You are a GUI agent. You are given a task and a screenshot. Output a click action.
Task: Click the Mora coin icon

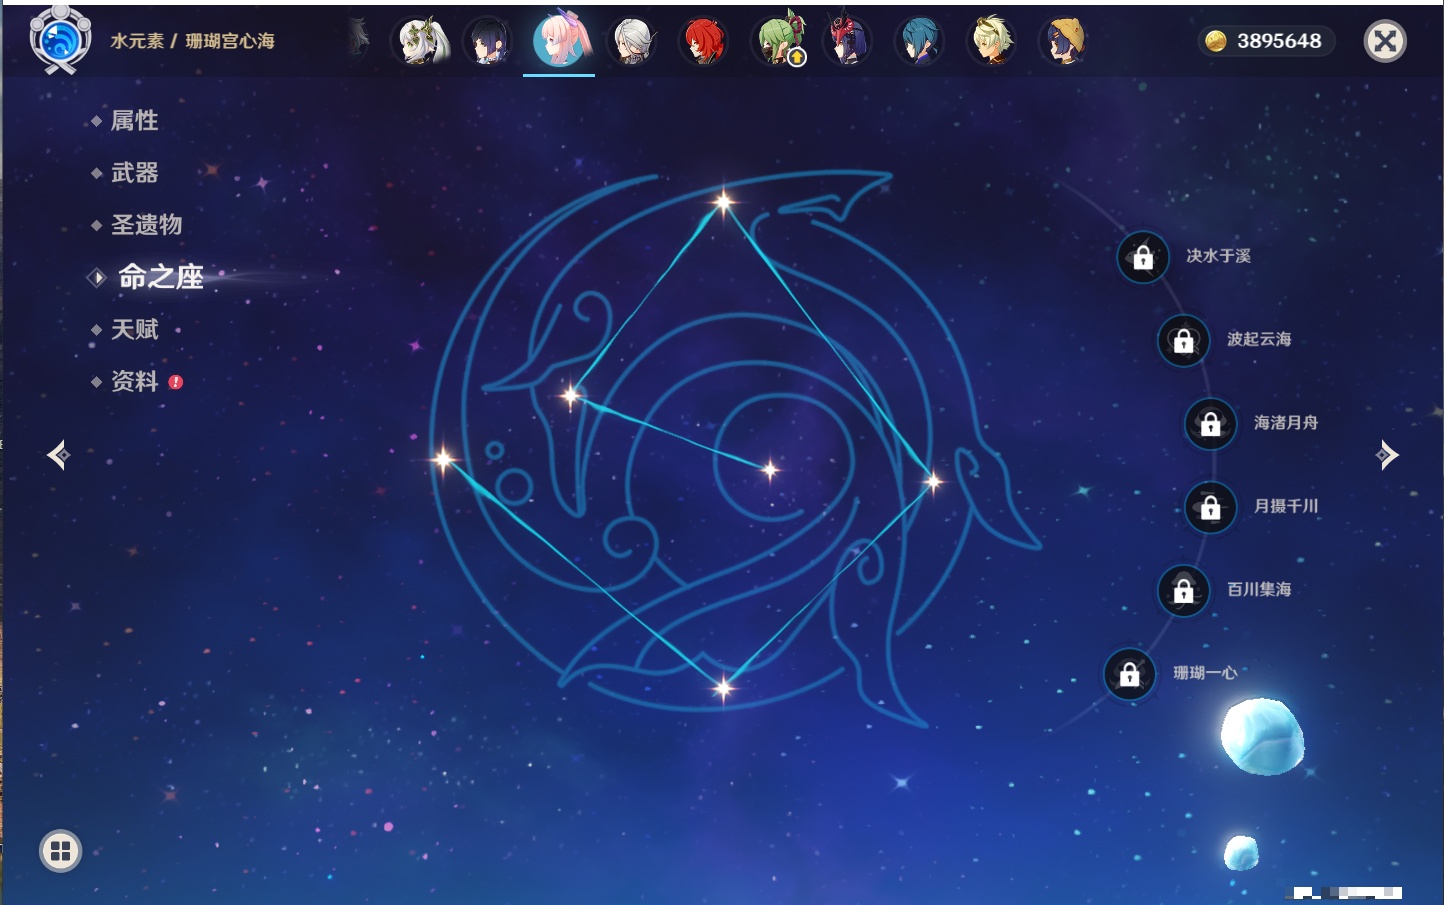[1215, 41]
